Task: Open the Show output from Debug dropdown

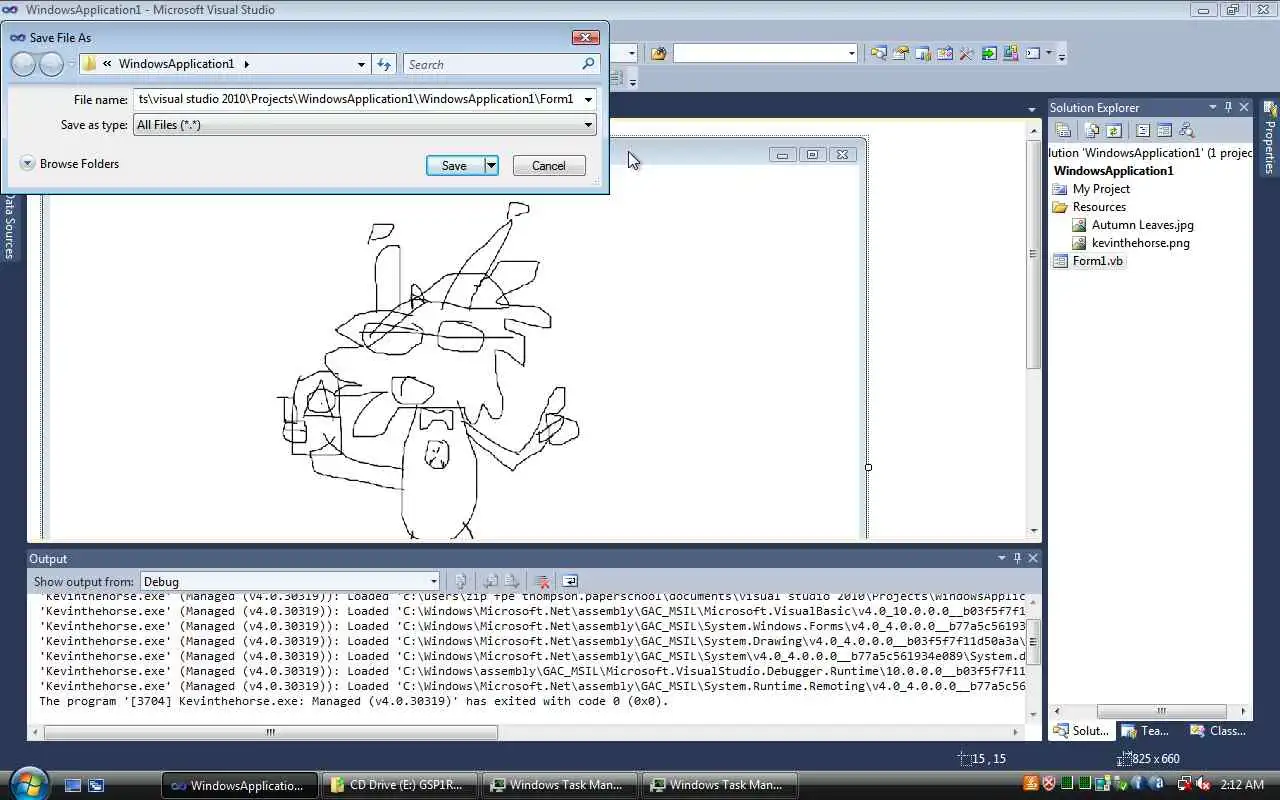Action: point(290,581)
